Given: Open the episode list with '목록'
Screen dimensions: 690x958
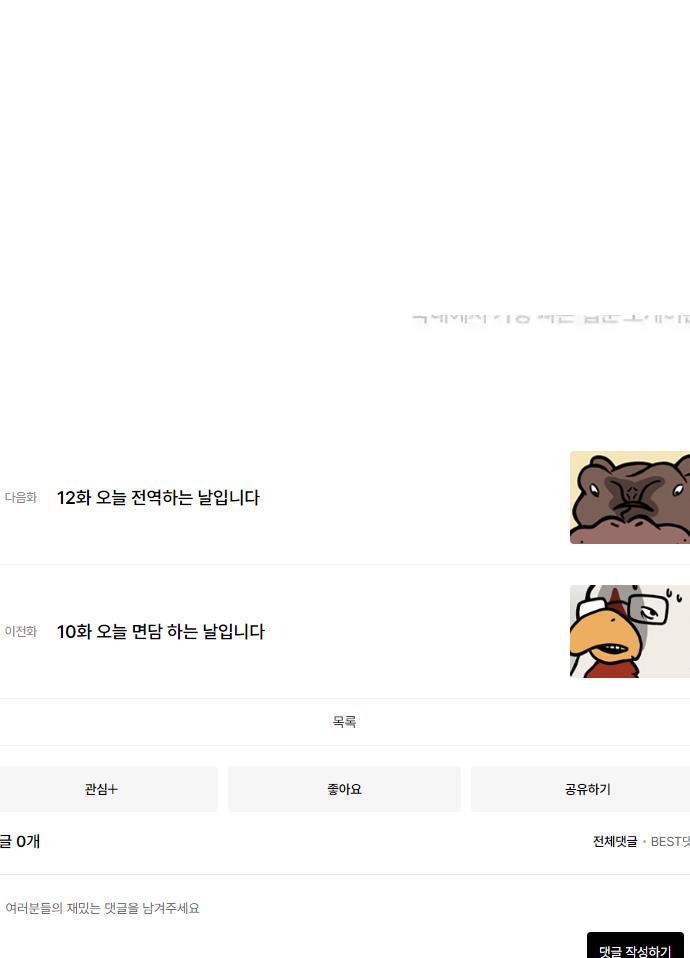Looking at the screenshot, I should [345, 722].
